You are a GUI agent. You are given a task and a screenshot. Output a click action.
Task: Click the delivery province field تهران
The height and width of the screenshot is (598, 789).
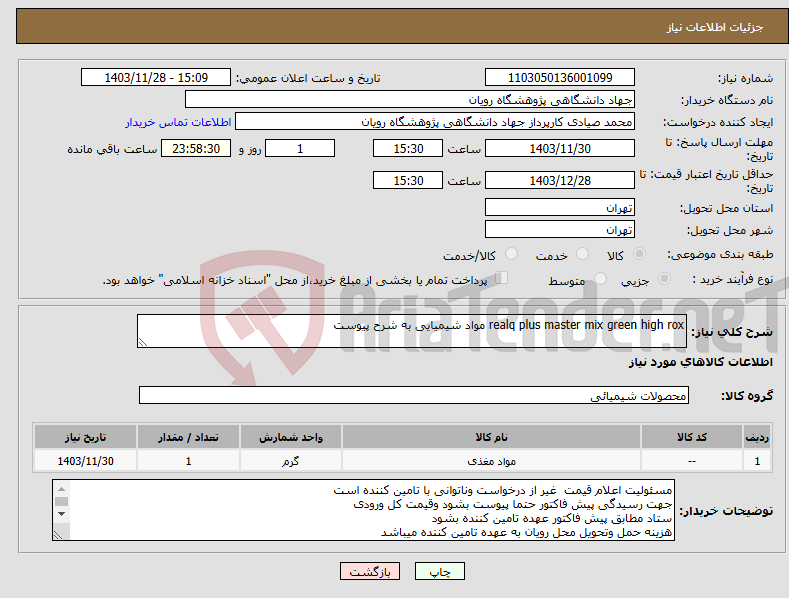click(560, 207)
